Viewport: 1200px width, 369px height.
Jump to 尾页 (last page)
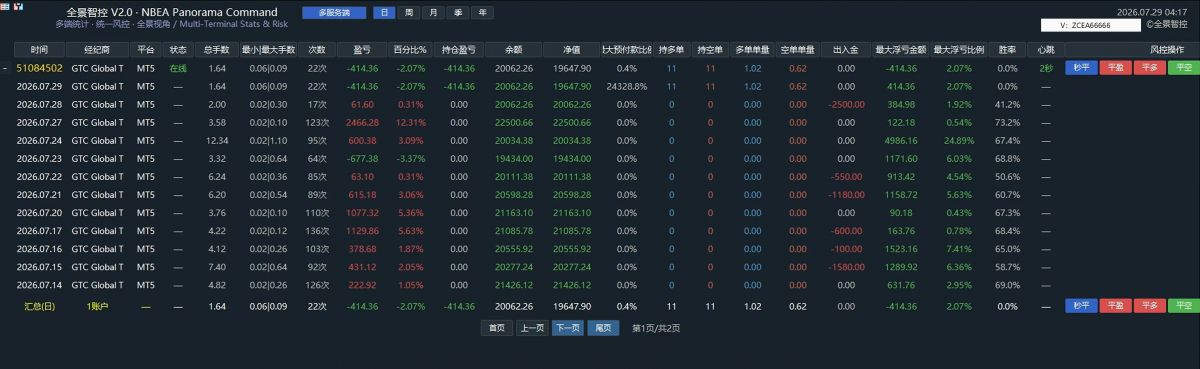(x=603, y=328)
